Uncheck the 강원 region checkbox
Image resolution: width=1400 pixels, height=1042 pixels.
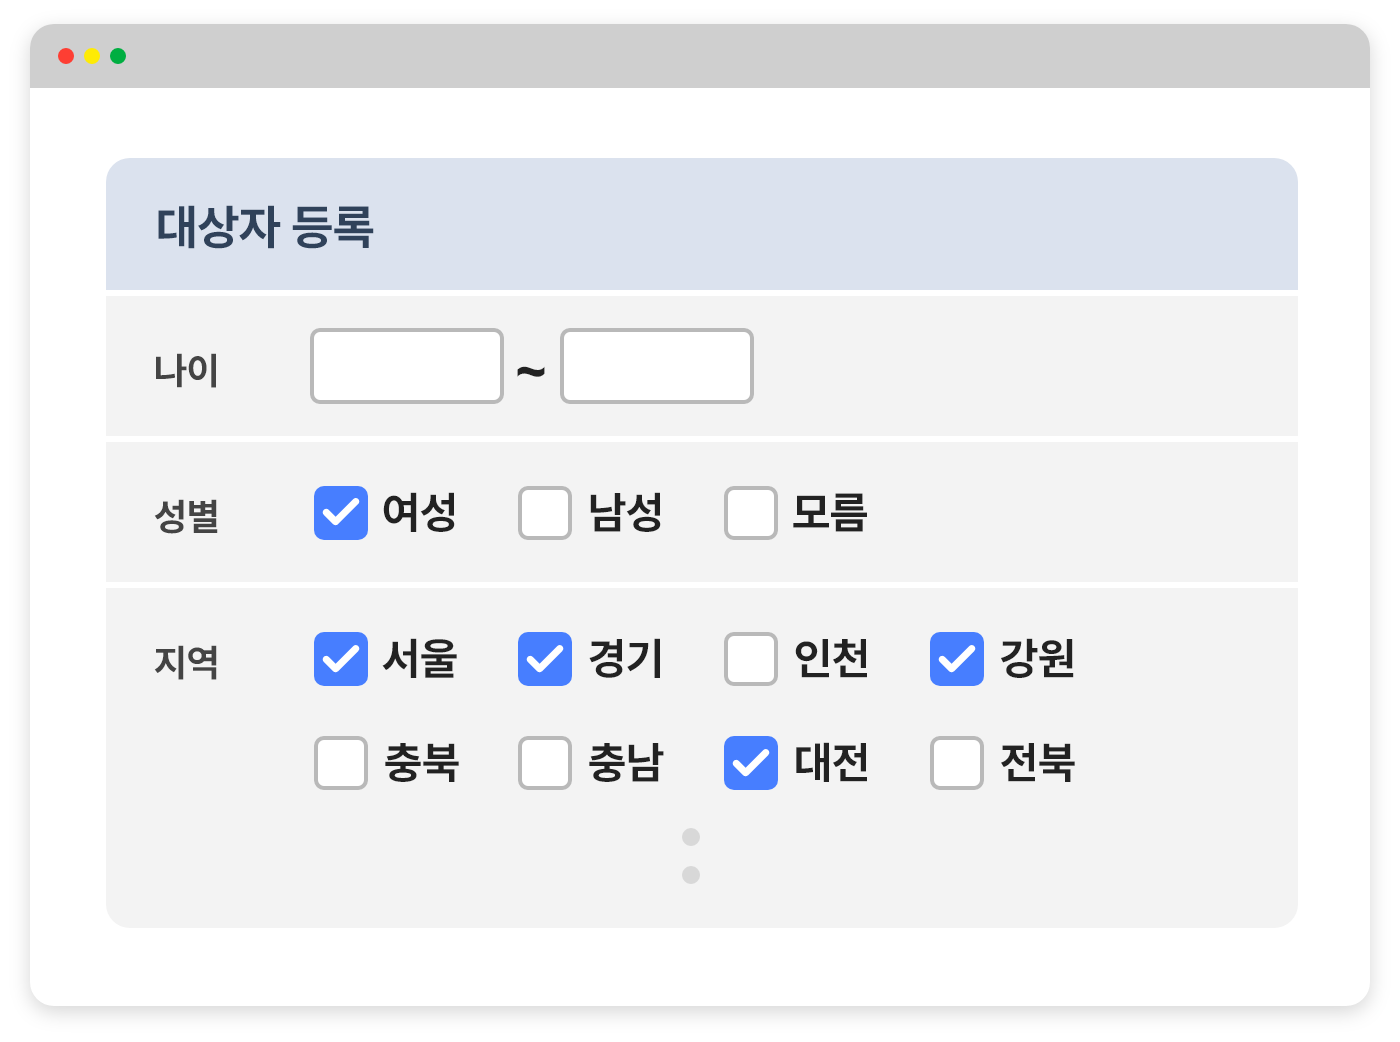957,659
